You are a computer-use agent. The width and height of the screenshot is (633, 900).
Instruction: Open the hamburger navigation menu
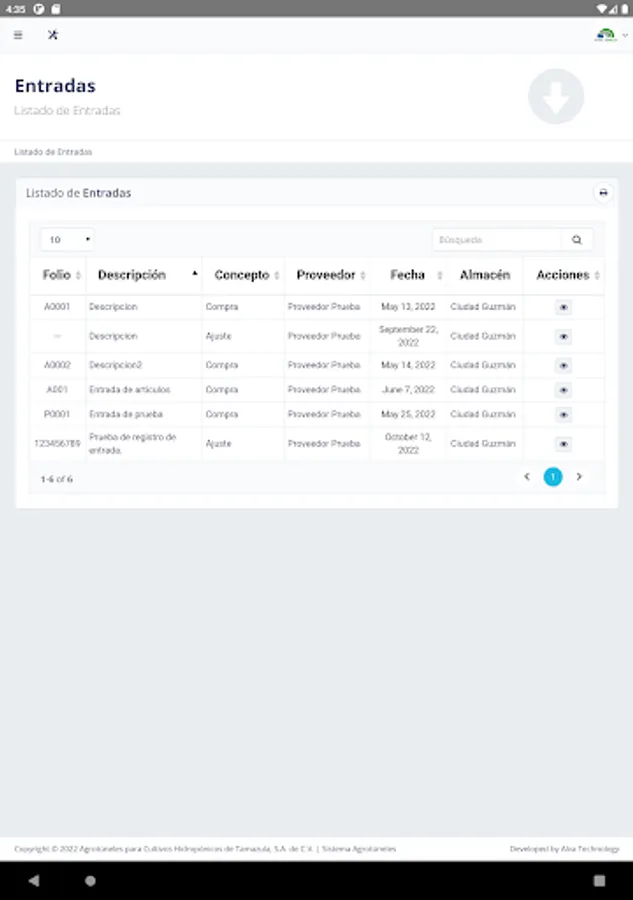(18, 35)
